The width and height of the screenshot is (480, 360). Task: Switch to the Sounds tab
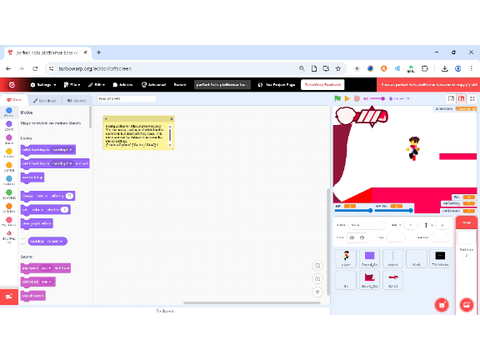click(76, 100)
